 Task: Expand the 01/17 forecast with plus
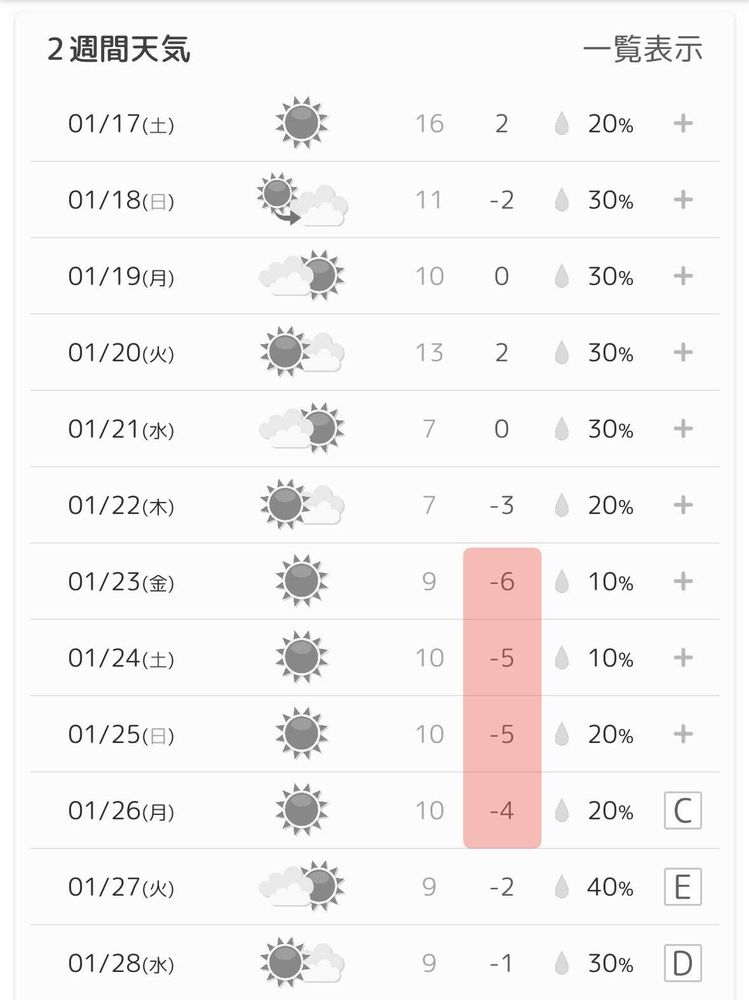coord(683,123)
